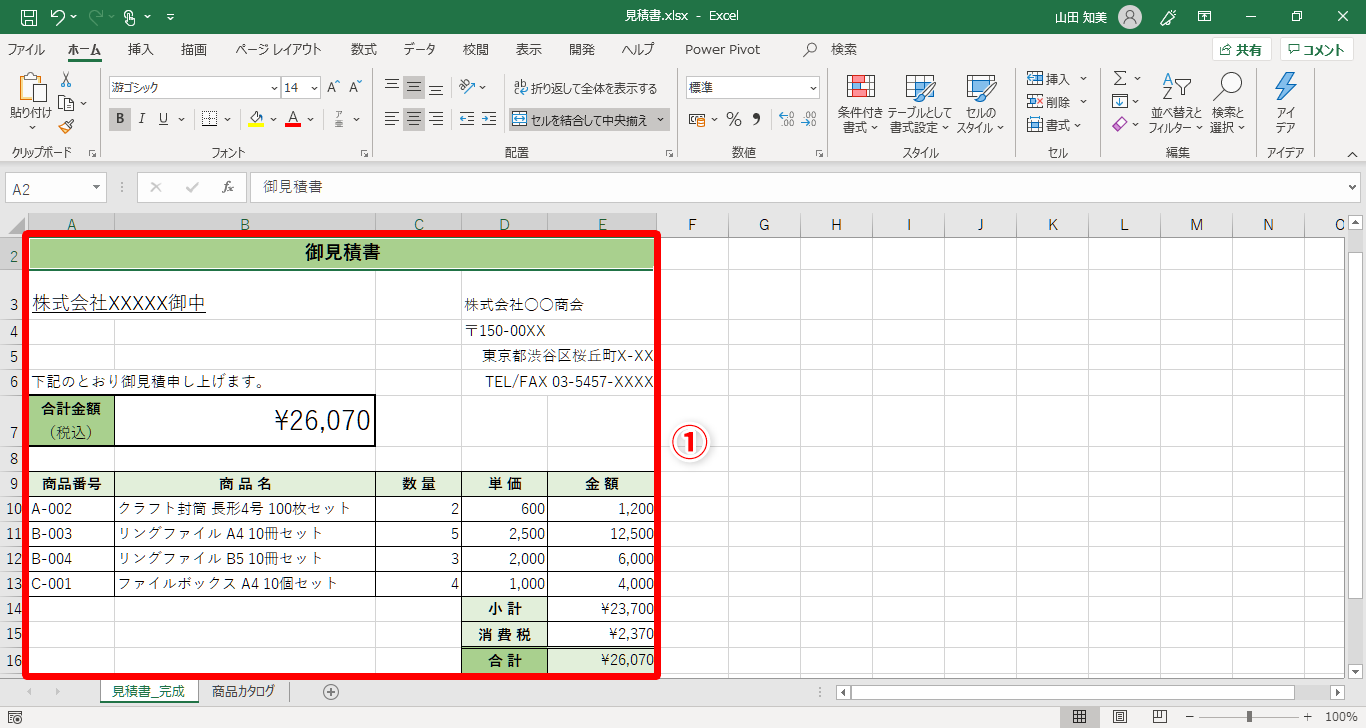Click the 書式 format cells button
This screenshot has height=728, width=1366.
(x=1050, y=125)
